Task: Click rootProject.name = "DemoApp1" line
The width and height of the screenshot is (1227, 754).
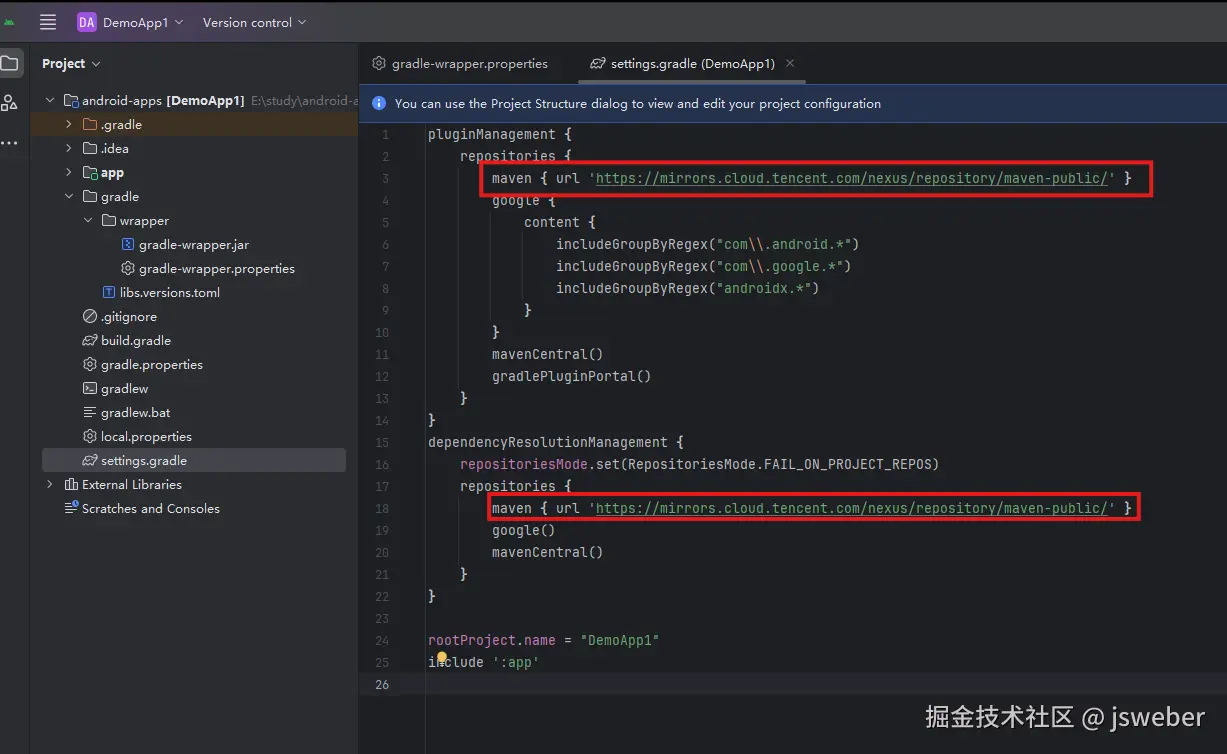Action: [543, 640]
